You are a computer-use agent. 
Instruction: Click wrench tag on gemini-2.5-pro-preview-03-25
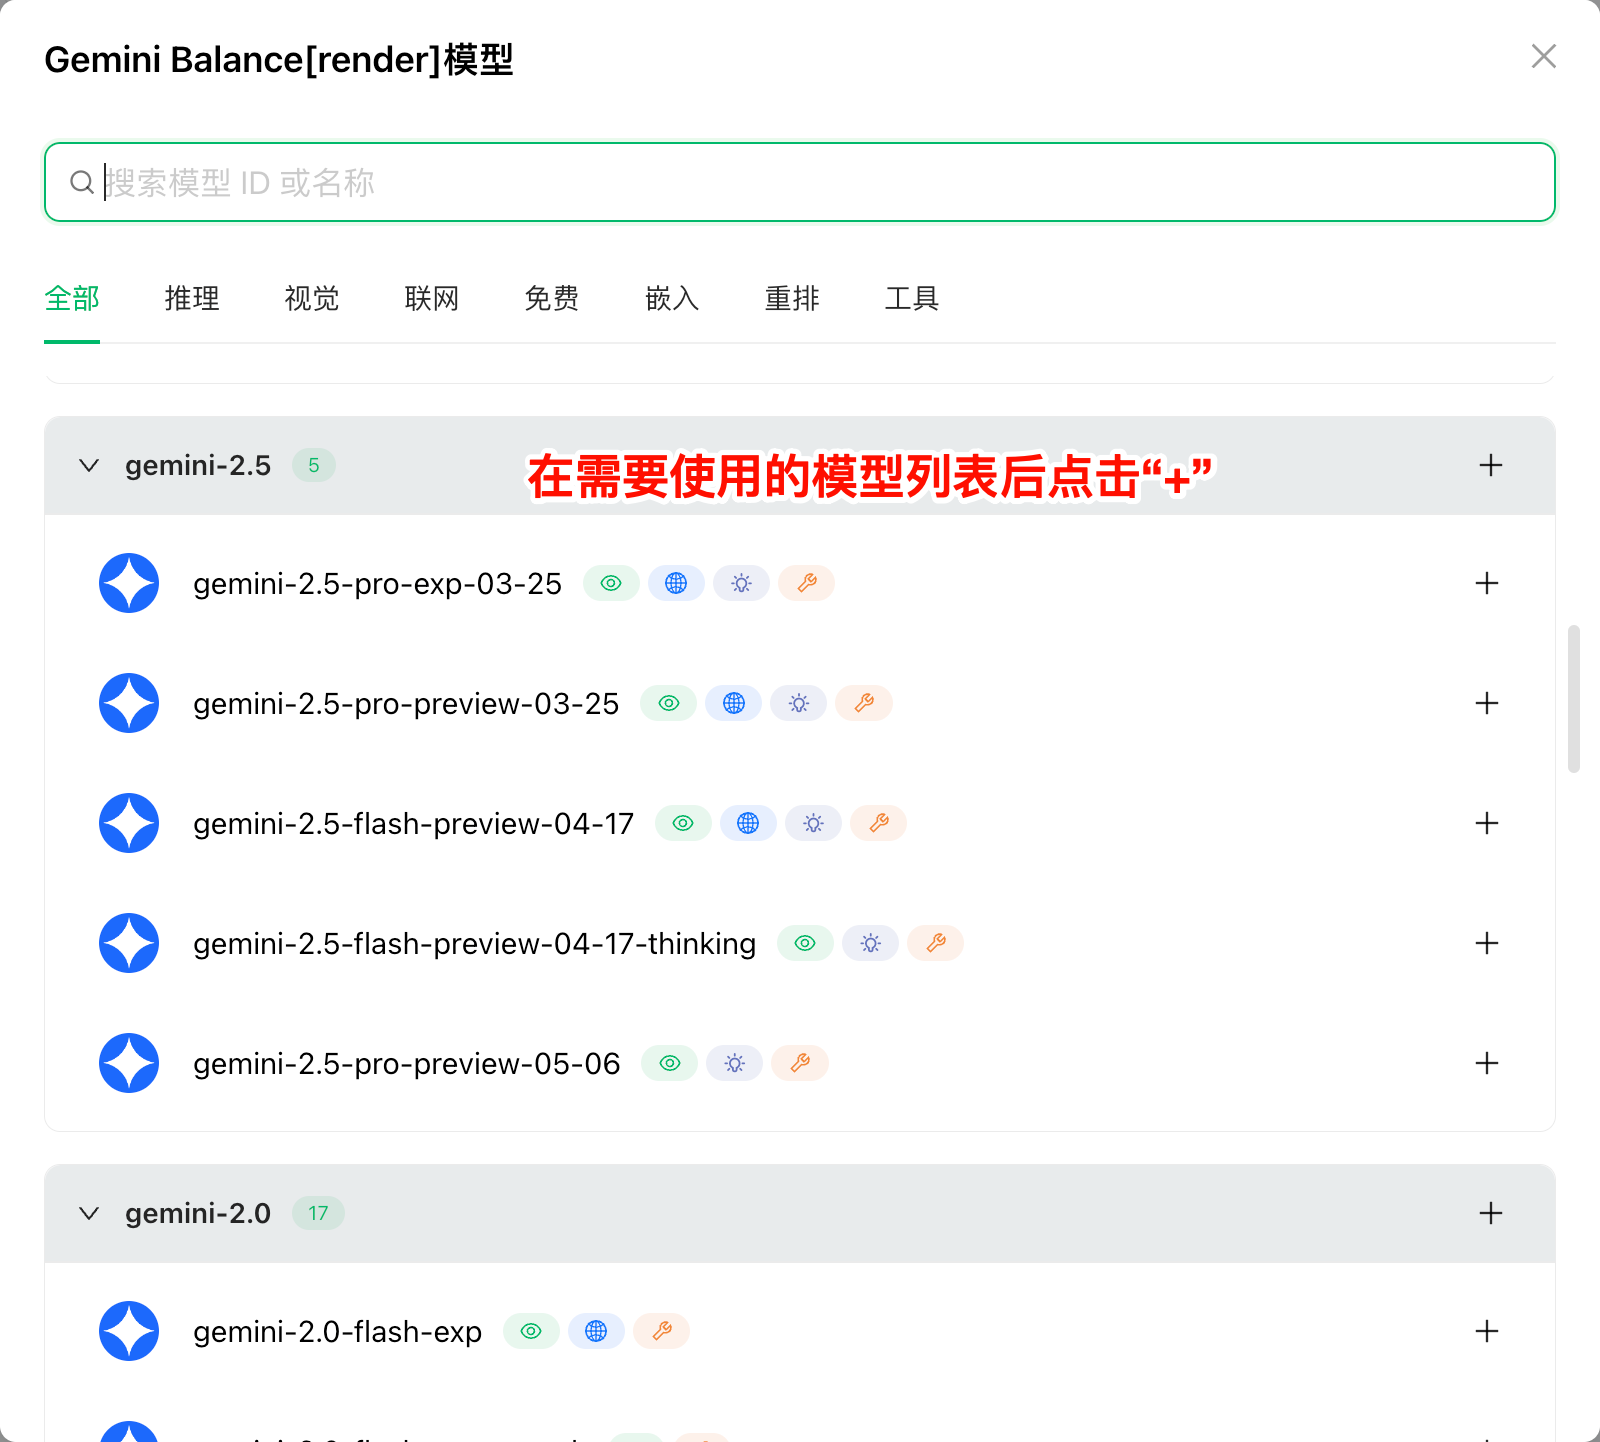(864, 703)
